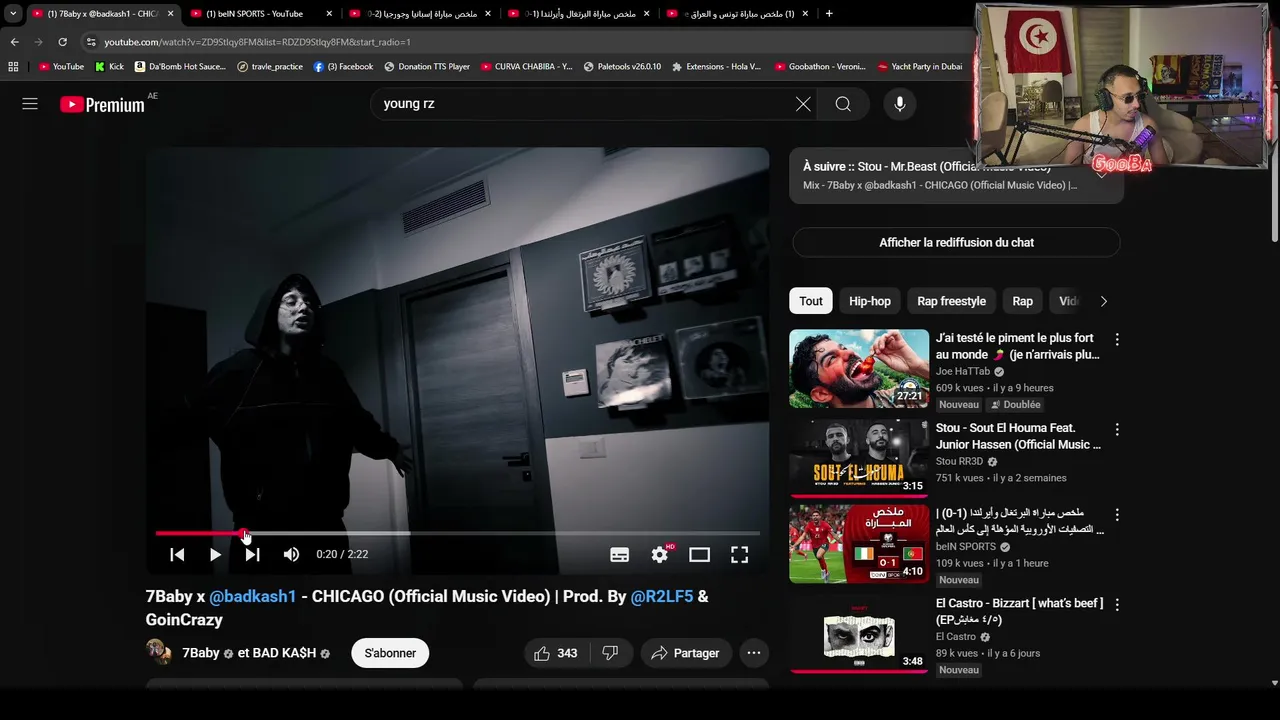
Task: Select the Hip-hop filter chip
Action: (x=870, y=301)
